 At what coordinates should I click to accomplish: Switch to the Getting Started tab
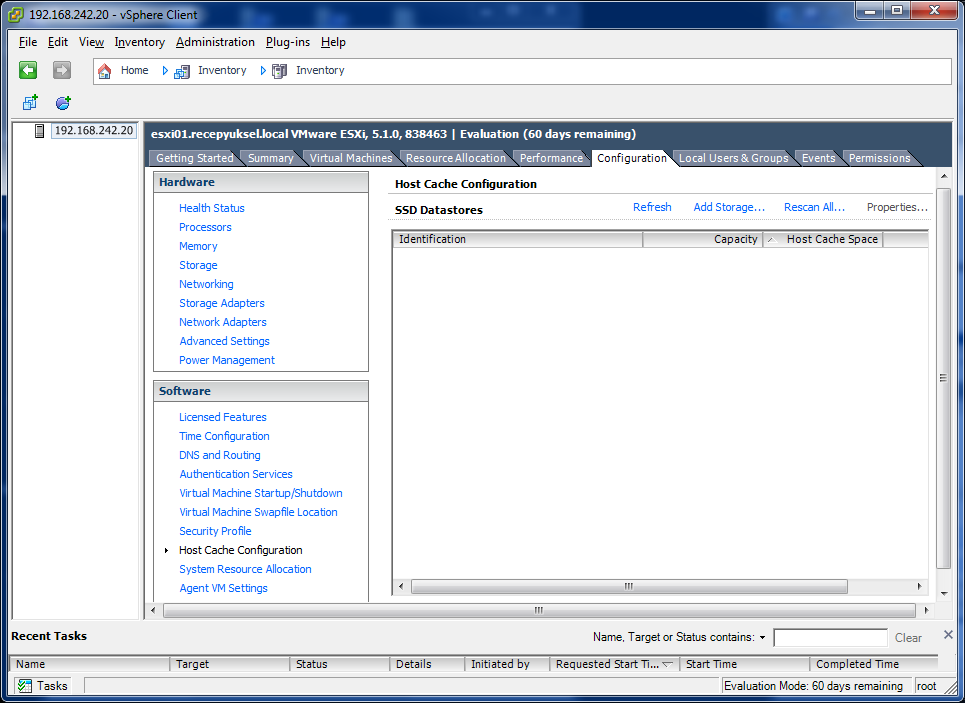click(194, 158)
